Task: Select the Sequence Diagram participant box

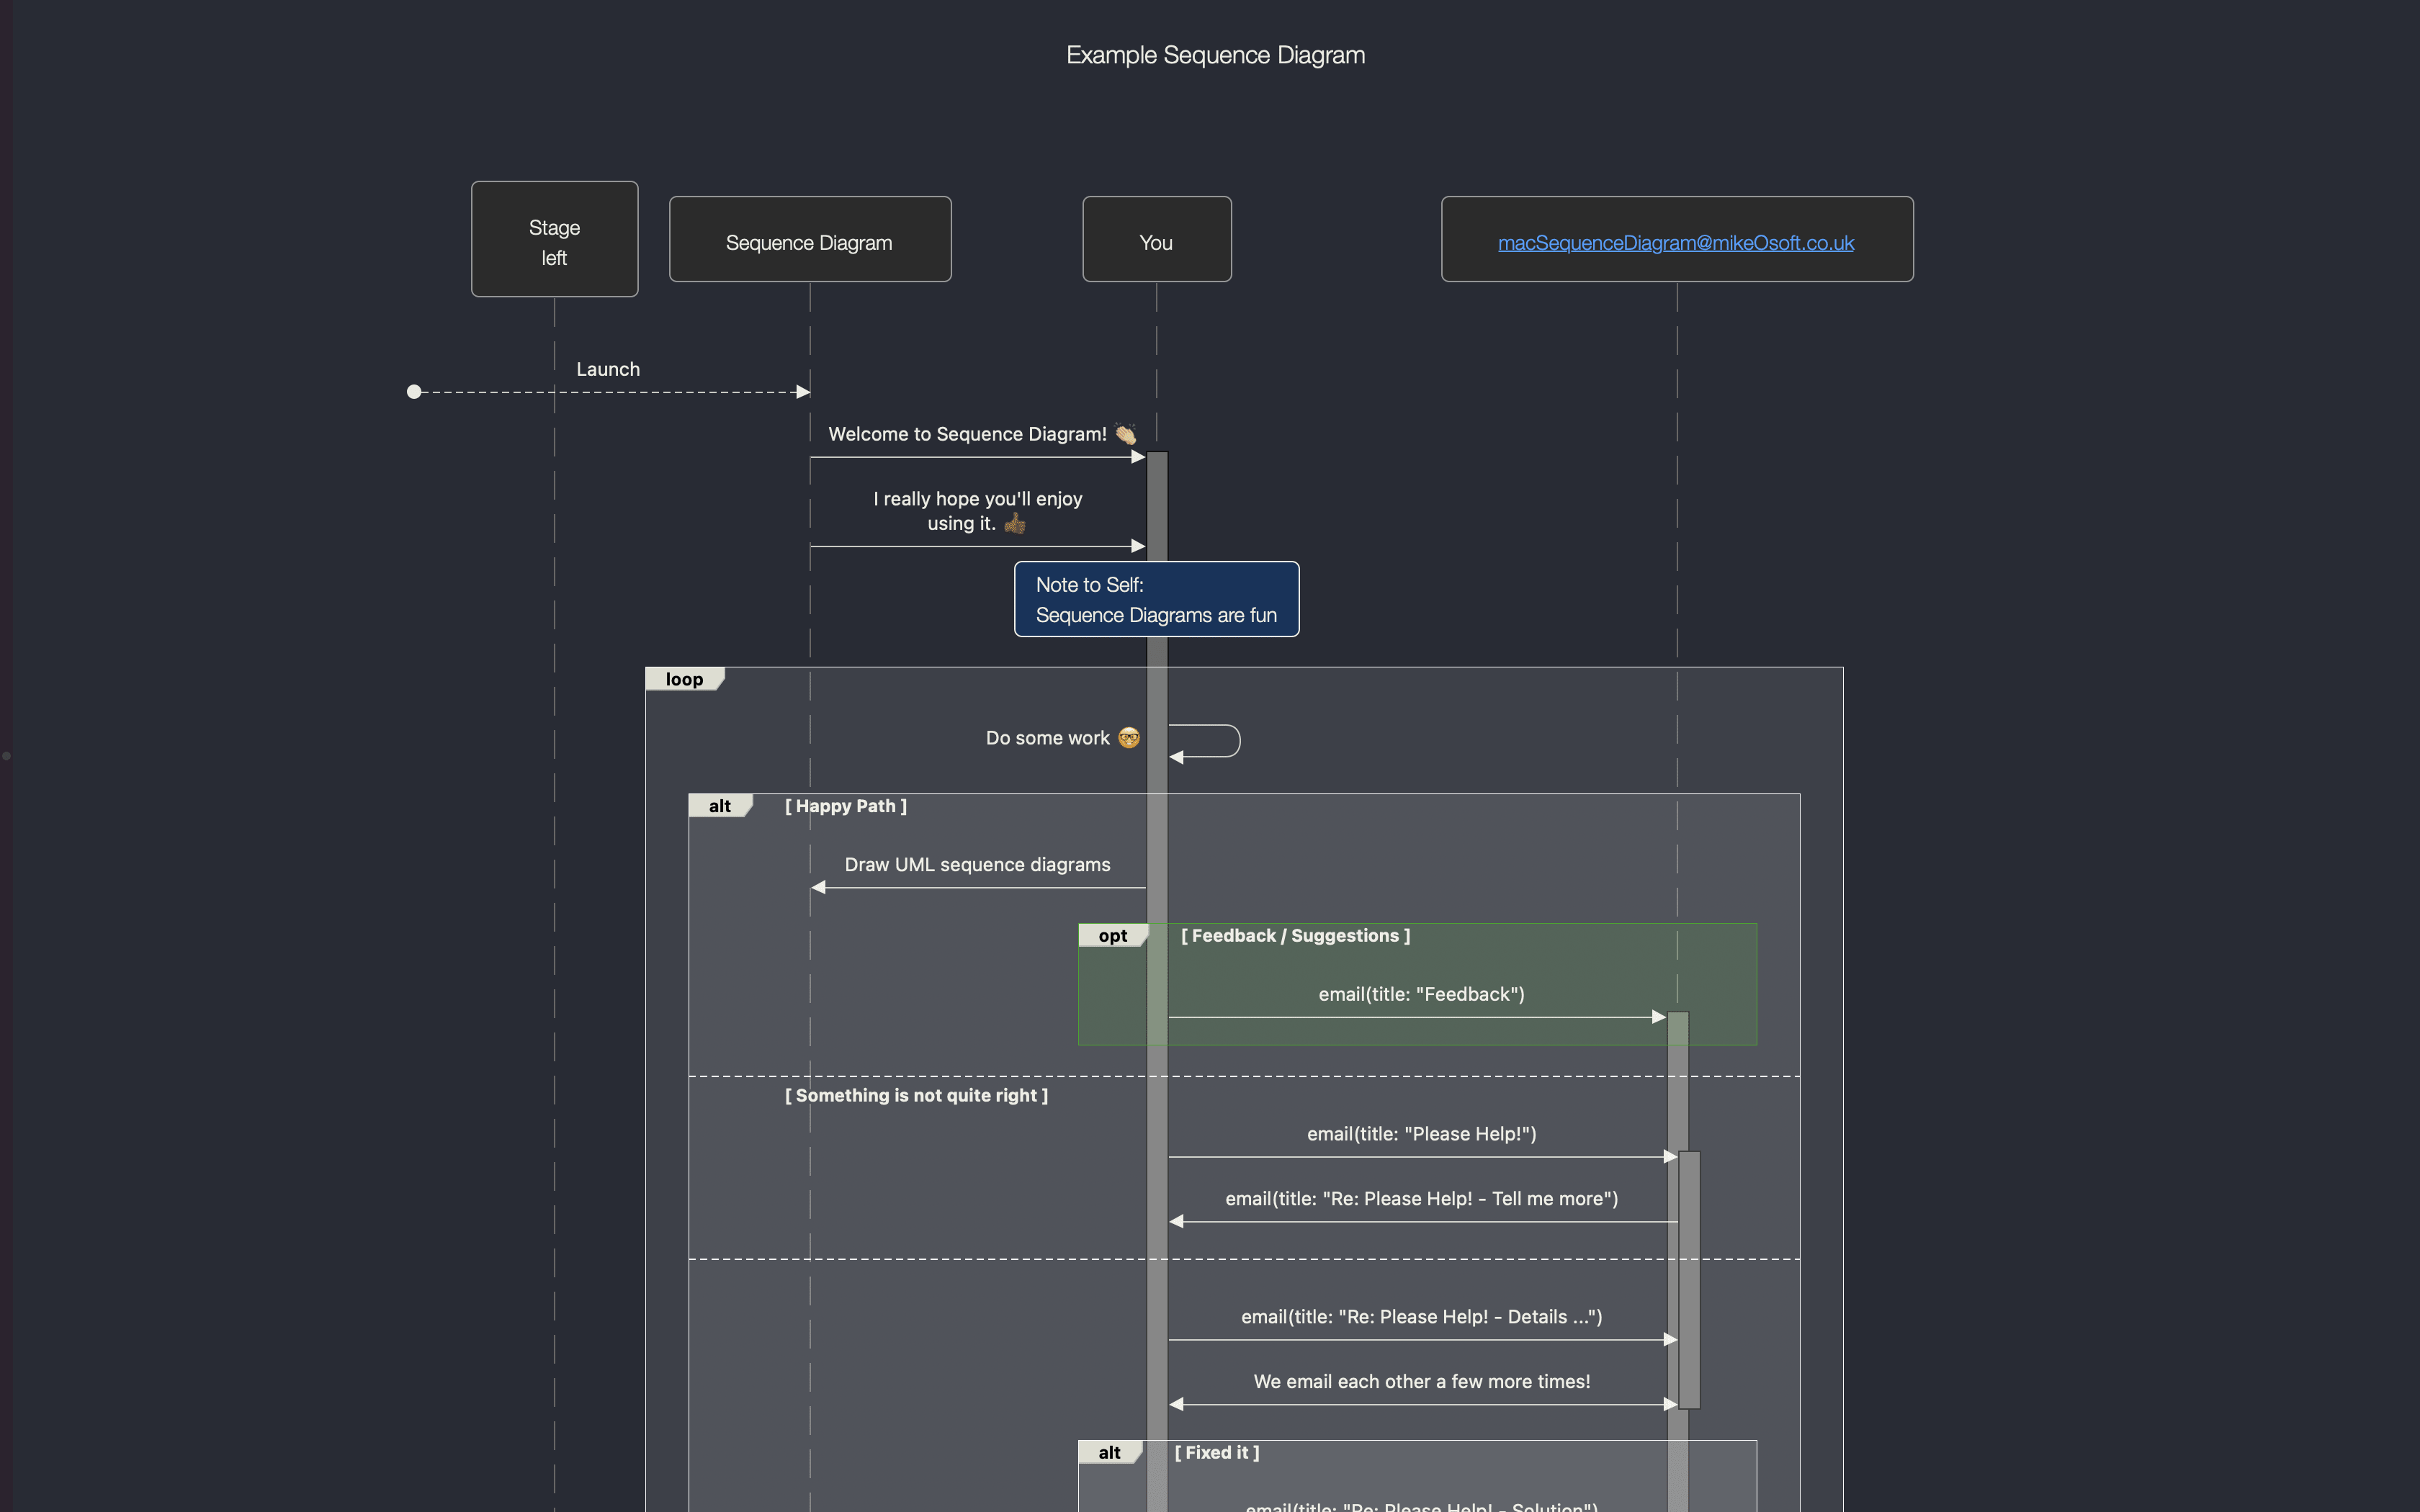Action: pyautogui.click(x=810, y=239)
